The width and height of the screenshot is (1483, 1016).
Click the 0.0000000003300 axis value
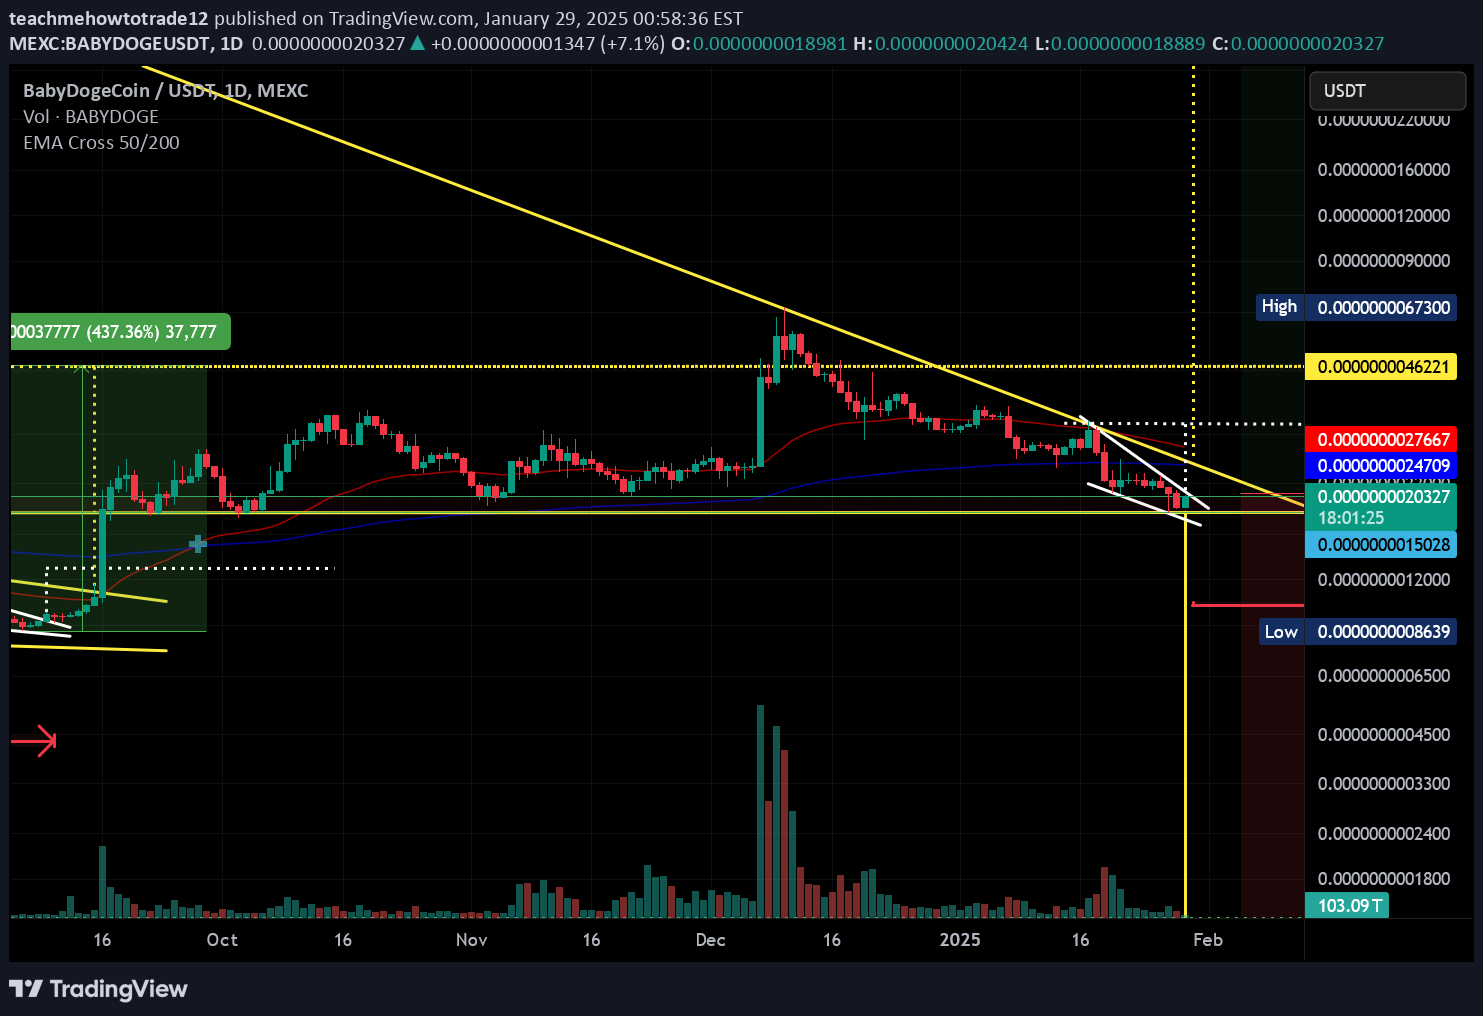(1383, 784)
